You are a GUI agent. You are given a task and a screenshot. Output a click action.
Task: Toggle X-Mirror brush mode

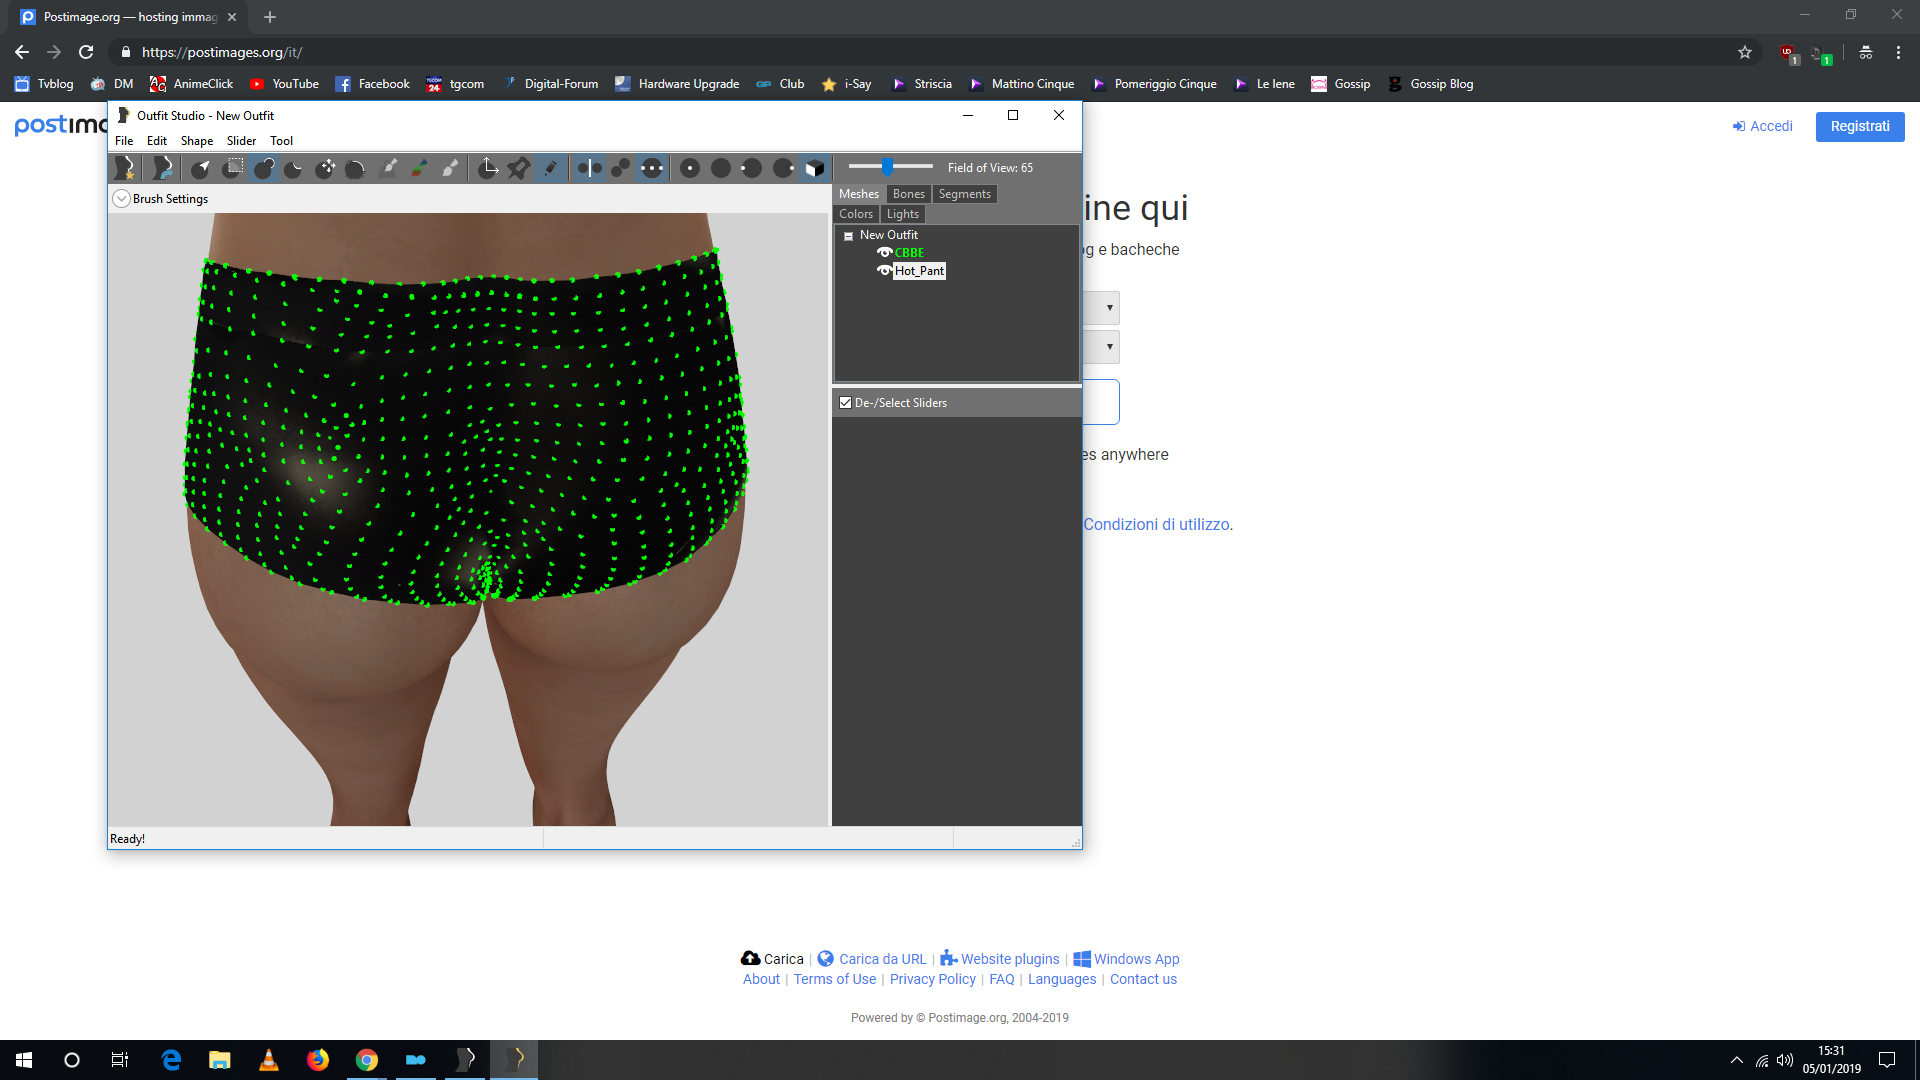tap(590, 168)
